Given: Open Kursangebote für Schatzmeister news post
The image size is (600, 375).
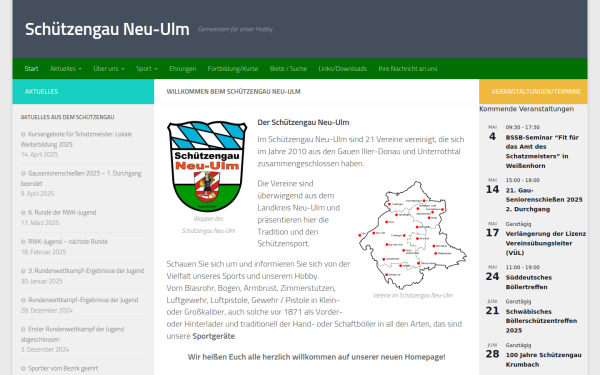Looking at the screenshot, I should 76,139.
